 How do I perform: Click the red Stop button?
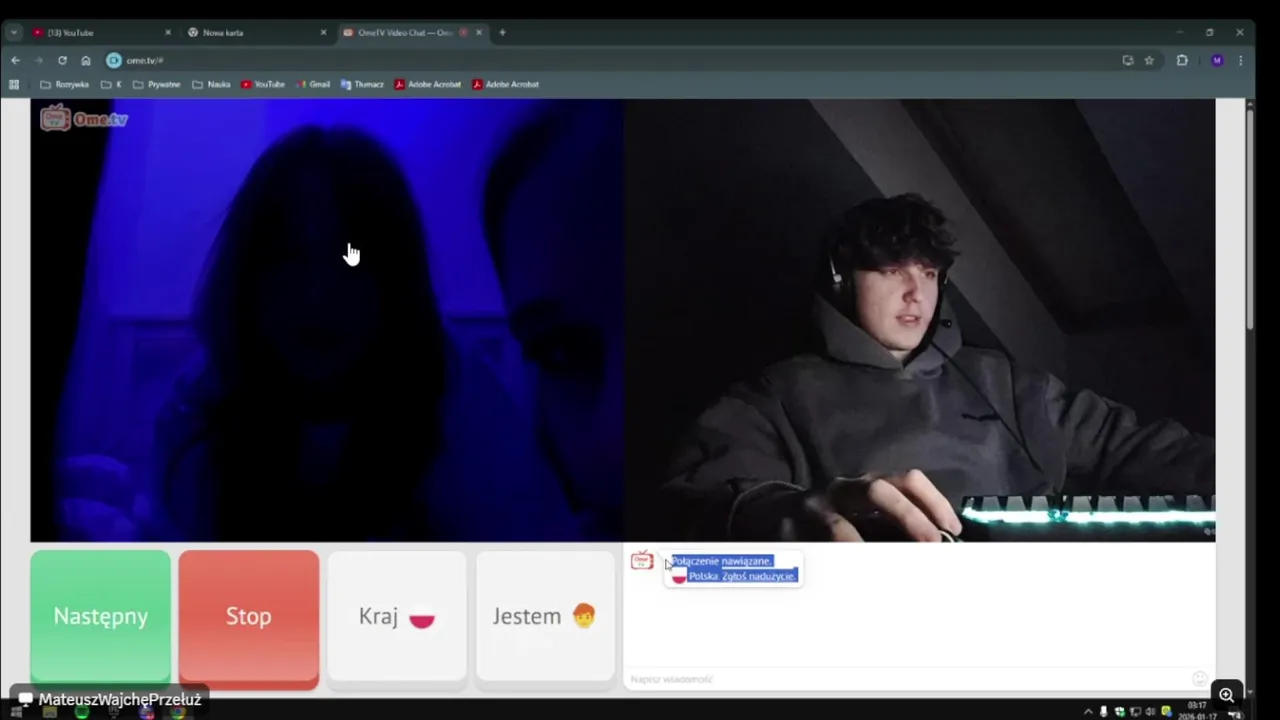click(x=249, y=616)
